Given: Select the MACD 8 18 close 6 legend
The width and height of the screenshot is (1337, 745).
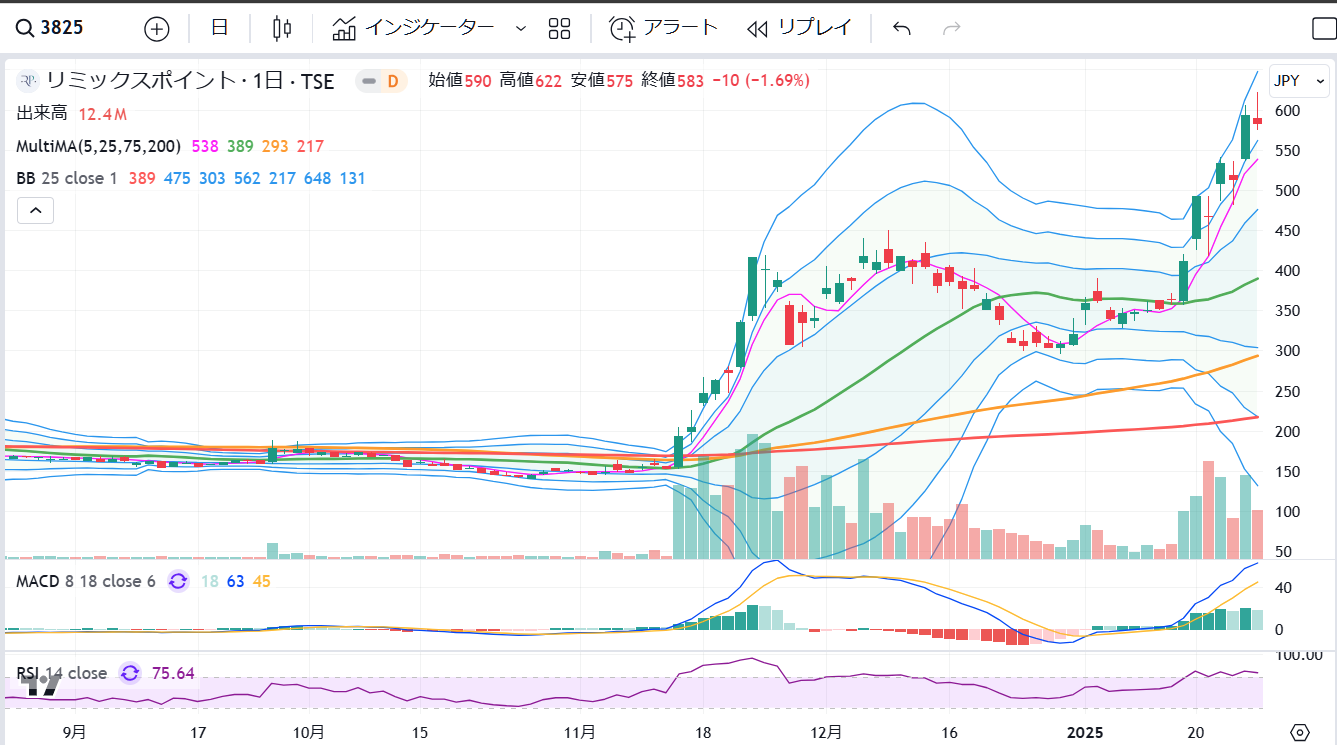Looking at the screenshot, I should pos(86,581).
